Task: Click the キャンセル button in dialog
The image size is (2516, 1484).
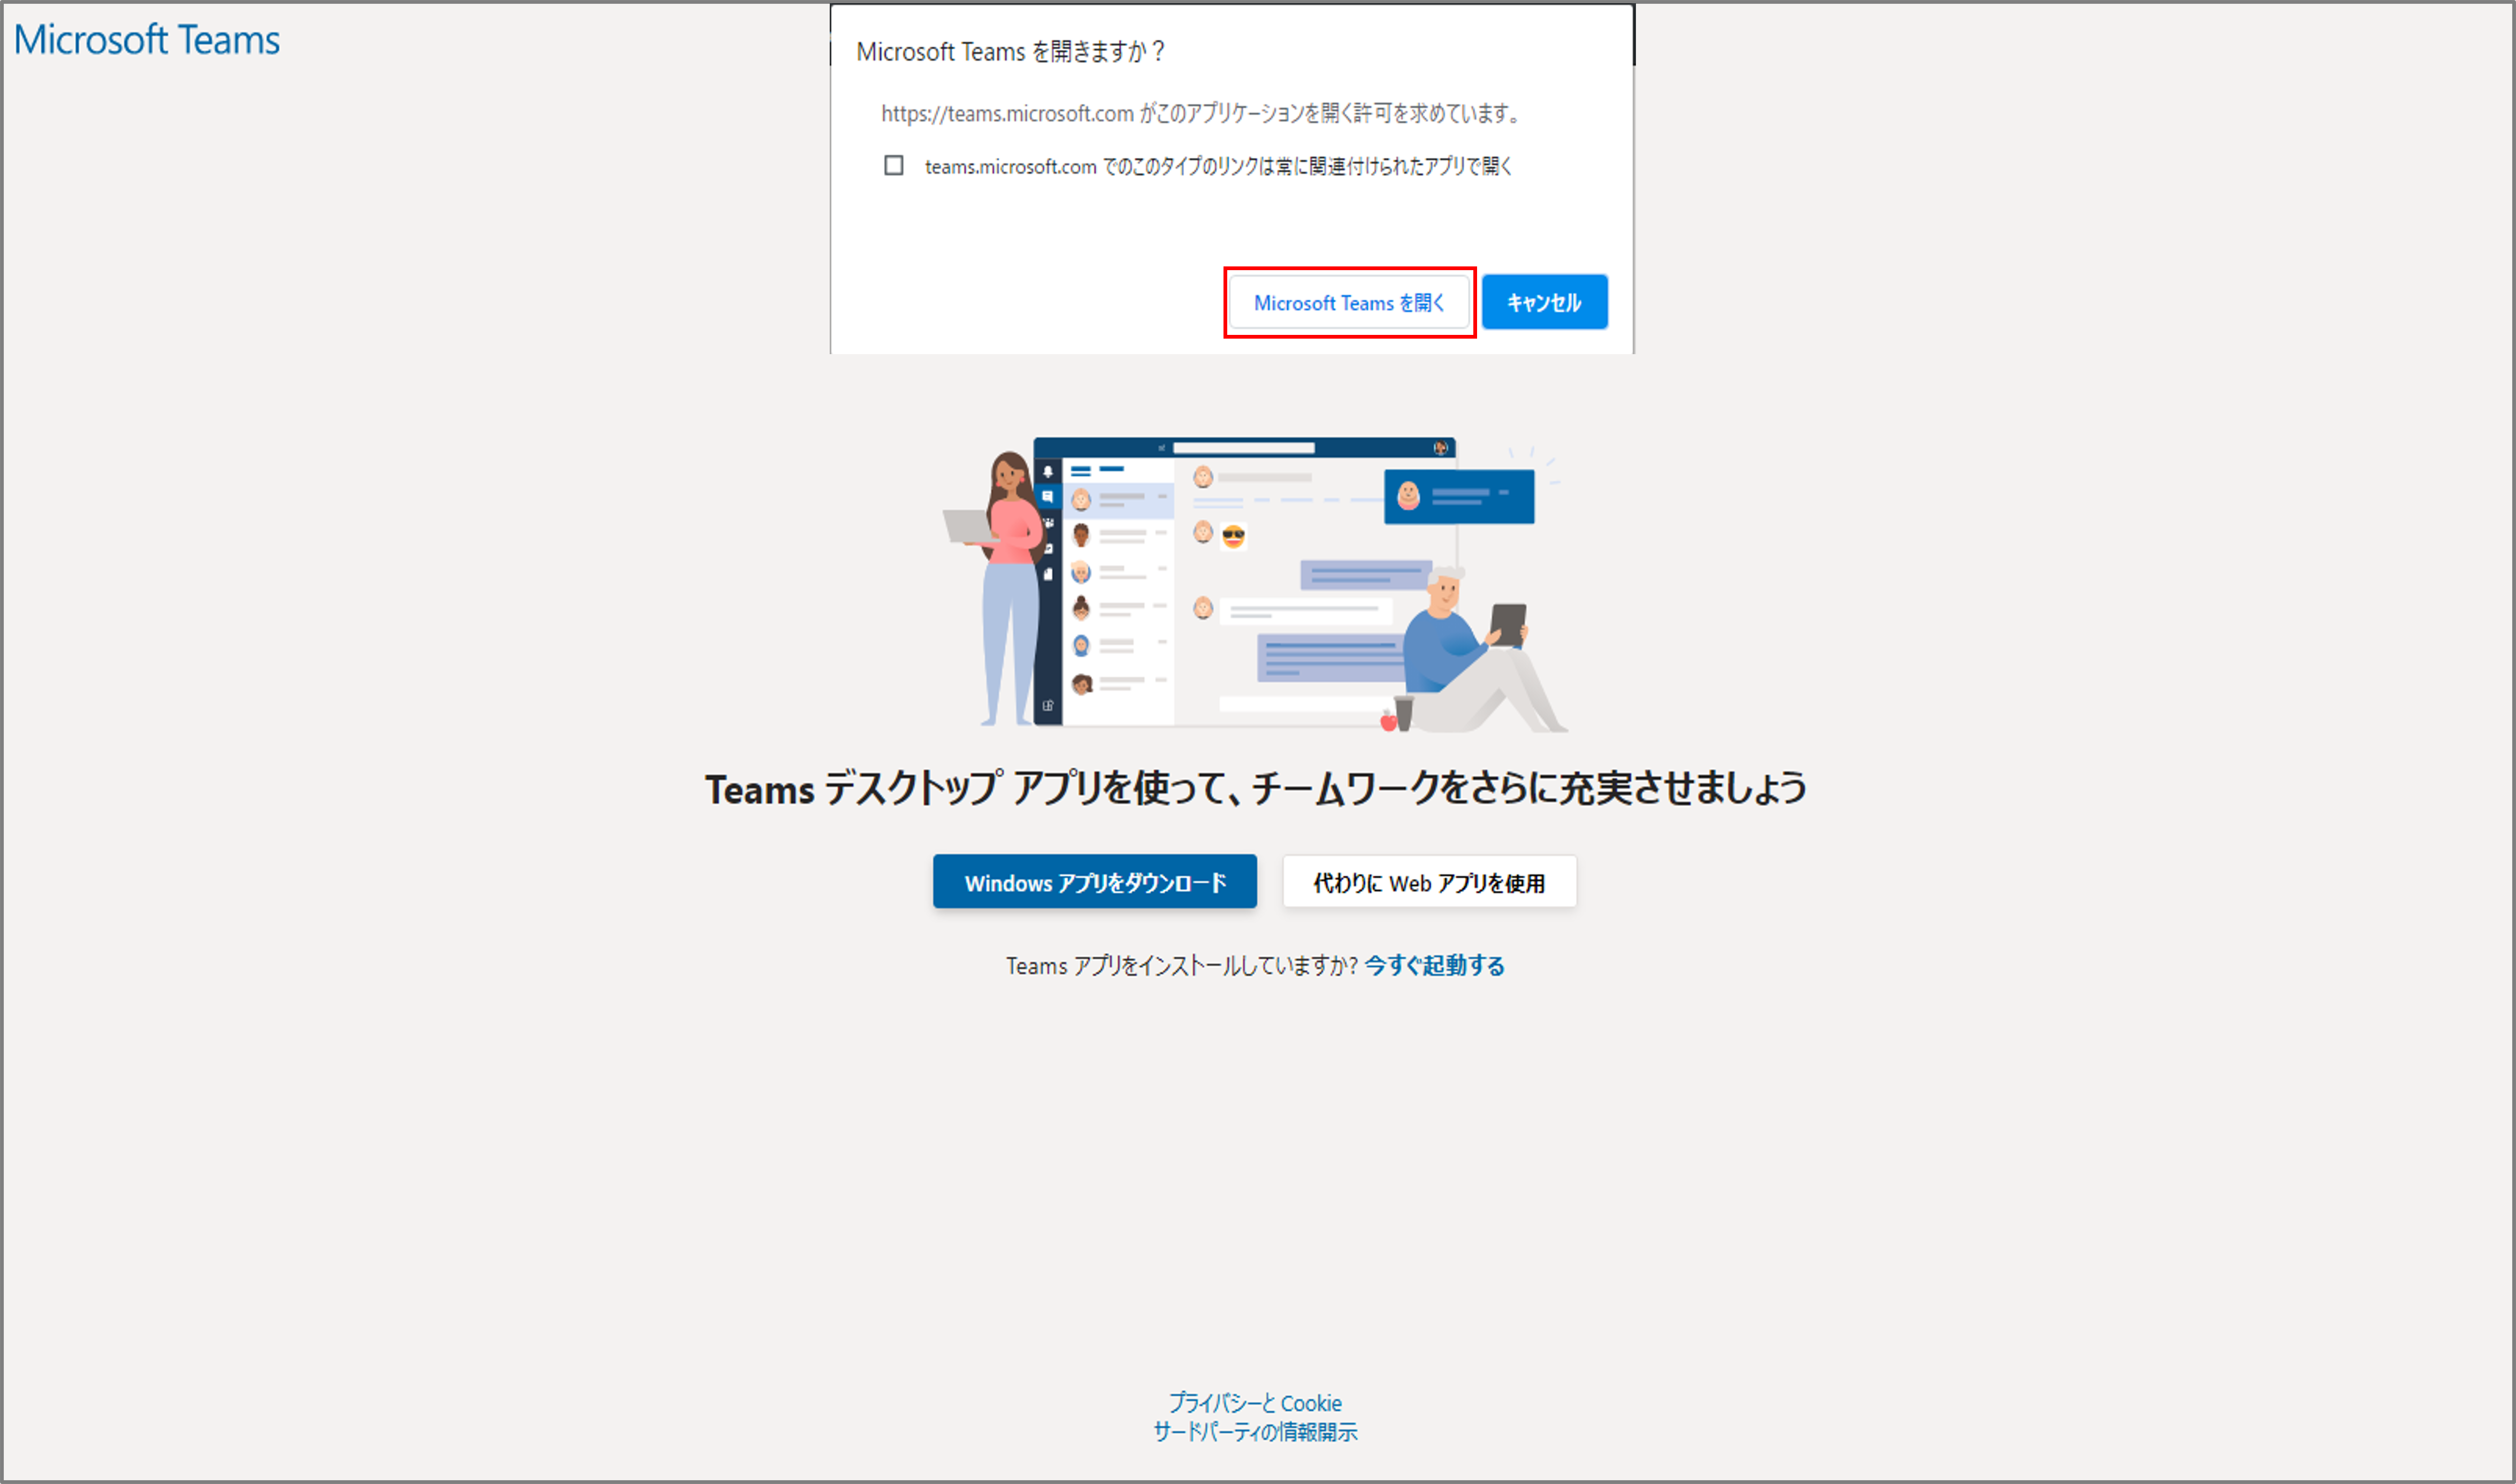Action: coord(1544,302)
